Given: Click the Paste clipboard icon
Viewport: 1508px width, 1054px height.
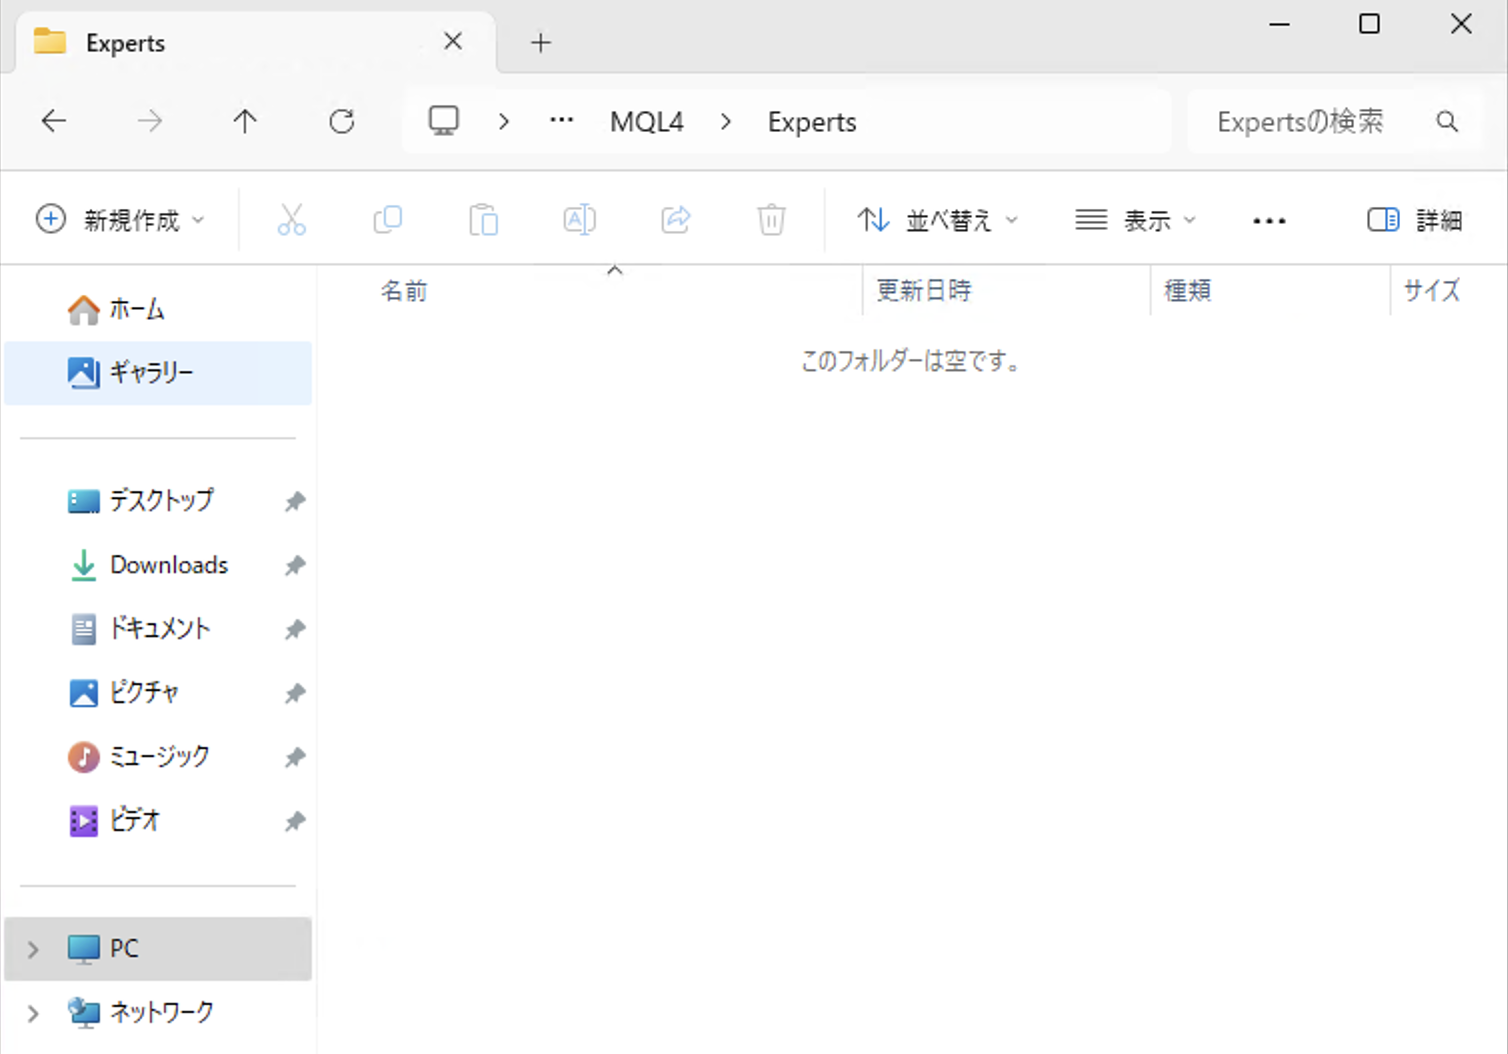Looking at the screenshot, I should [x=483, y=220].
